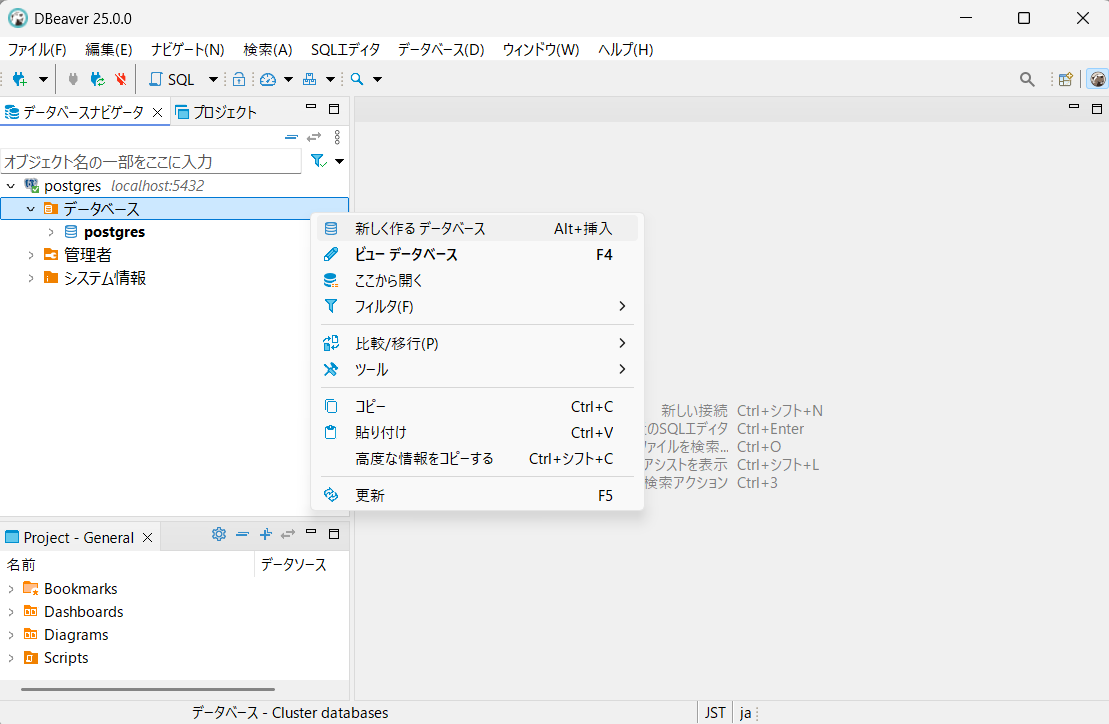
Task: Click the transaction lock icon in the toolbar
Action: coord(239,79)
